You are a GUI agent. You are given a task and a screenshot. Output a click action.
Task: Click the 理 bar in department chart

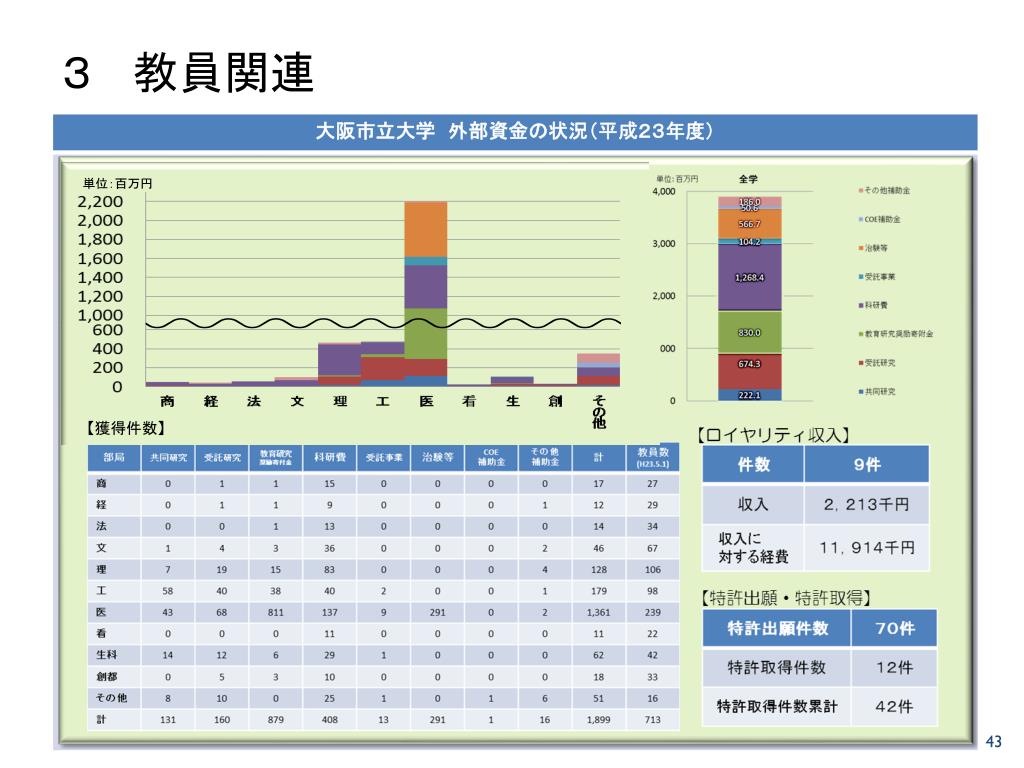tap(340, 364)
